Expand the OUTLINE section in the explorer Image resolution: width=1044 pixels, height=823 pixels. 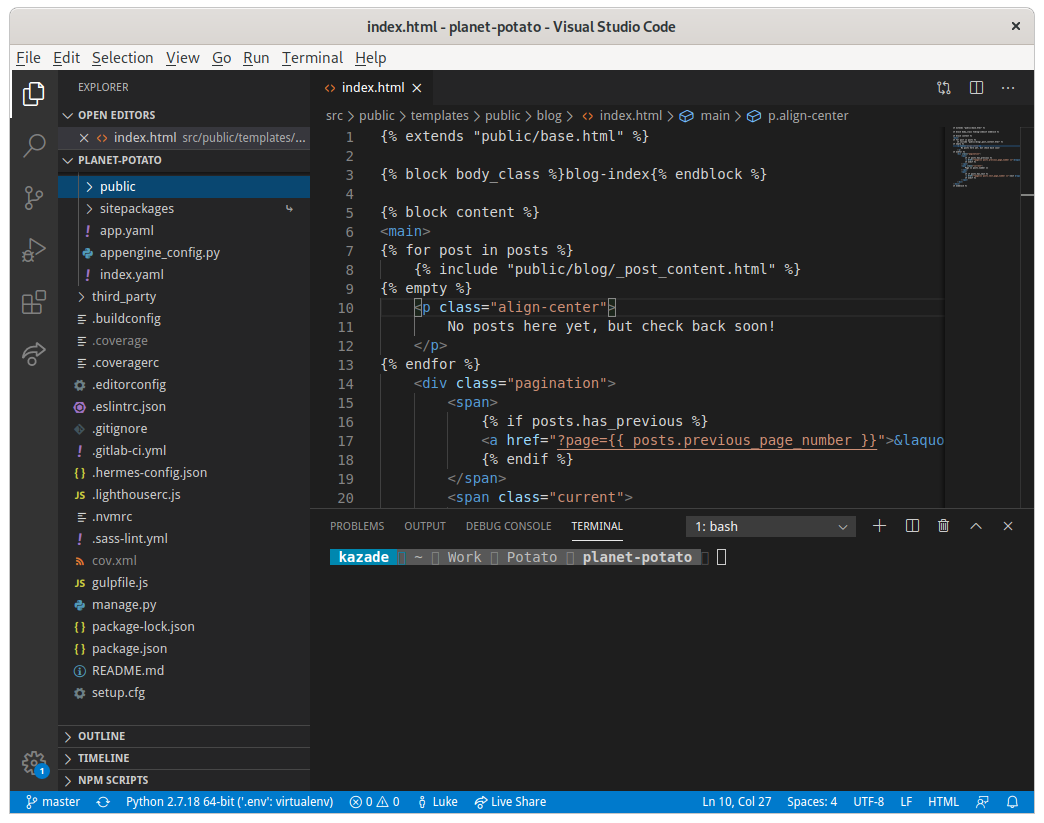click(x=100, y=735)
